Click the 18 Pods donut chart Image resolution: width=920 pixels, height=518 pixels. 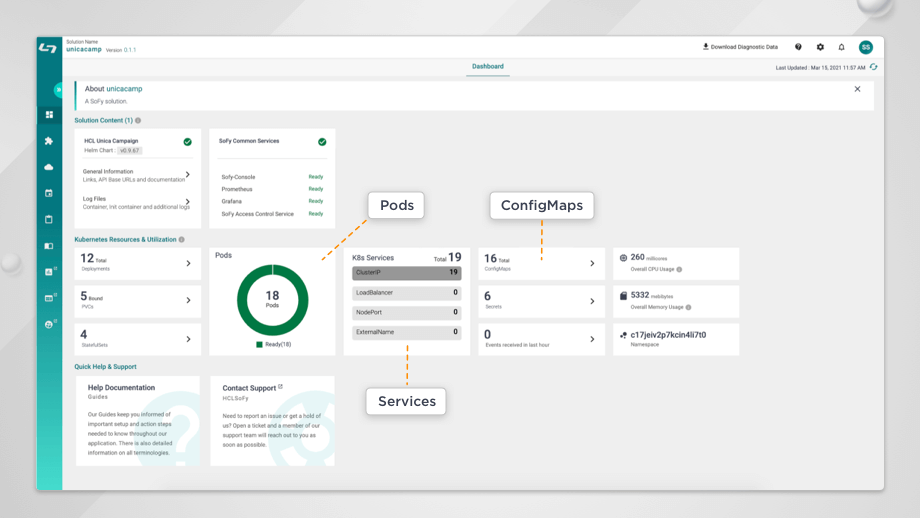(272, 300)
